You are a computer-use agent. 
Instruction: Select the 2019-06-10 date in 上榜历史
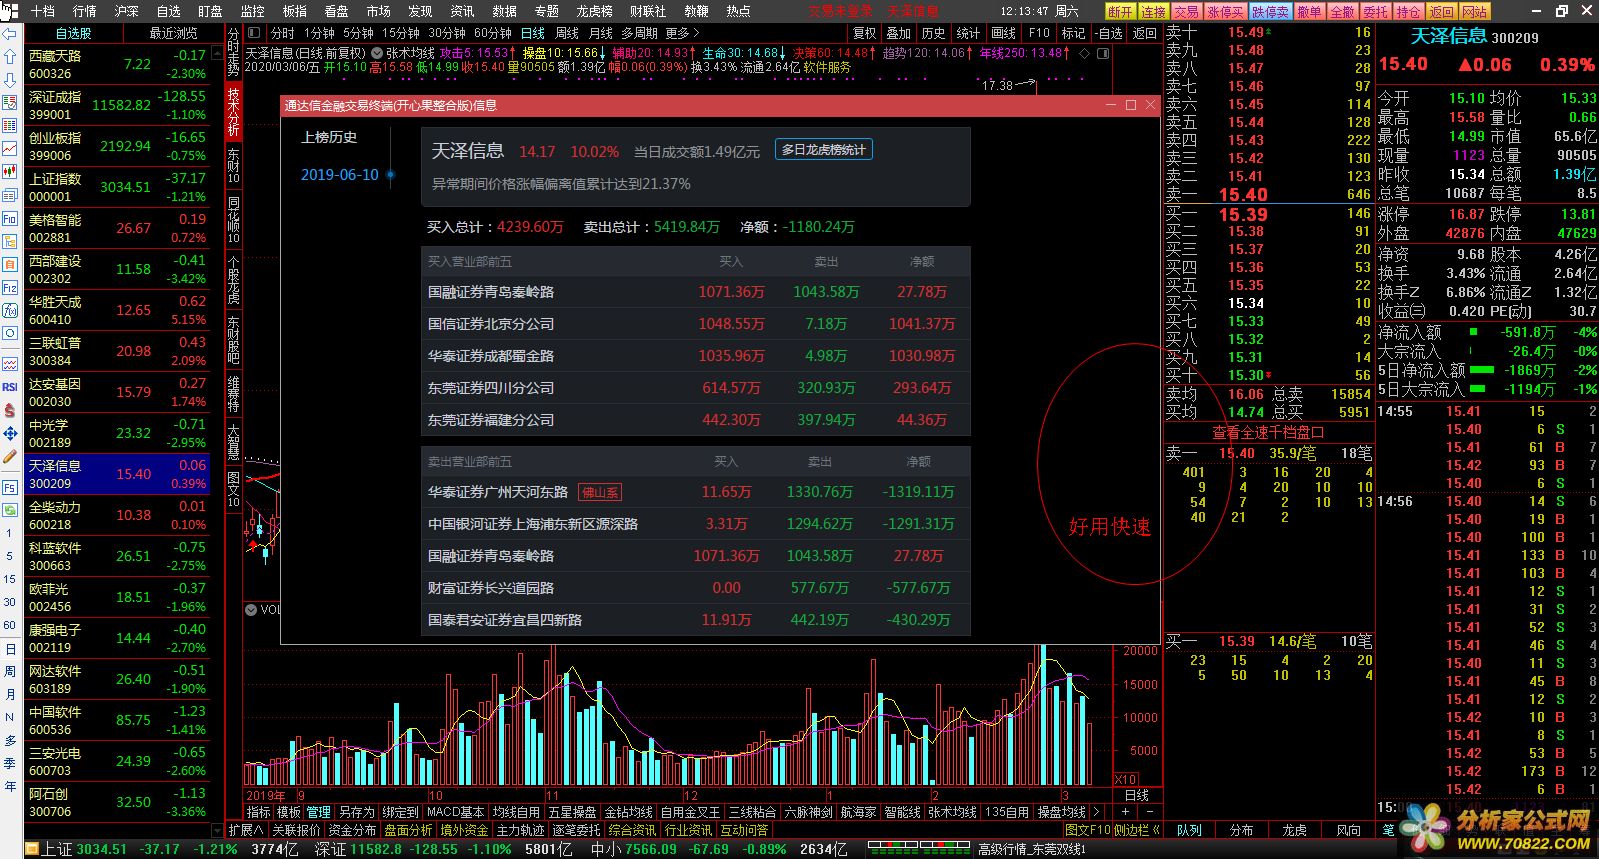340,175
